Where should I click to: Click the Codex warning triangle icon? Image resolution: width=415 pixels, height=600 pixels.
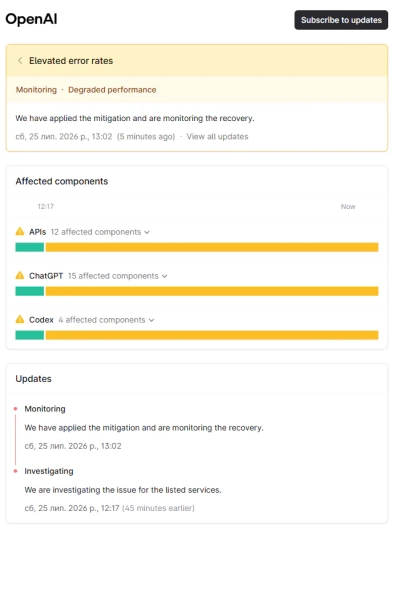coord(20,319)
